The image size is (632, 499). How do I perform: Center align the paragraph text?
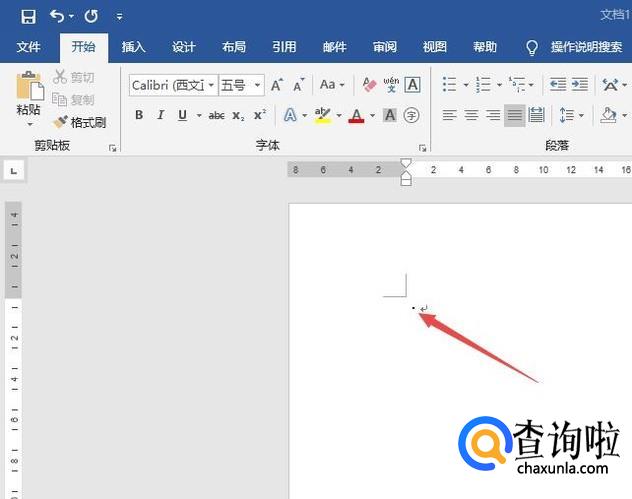[x=471, y=116]
